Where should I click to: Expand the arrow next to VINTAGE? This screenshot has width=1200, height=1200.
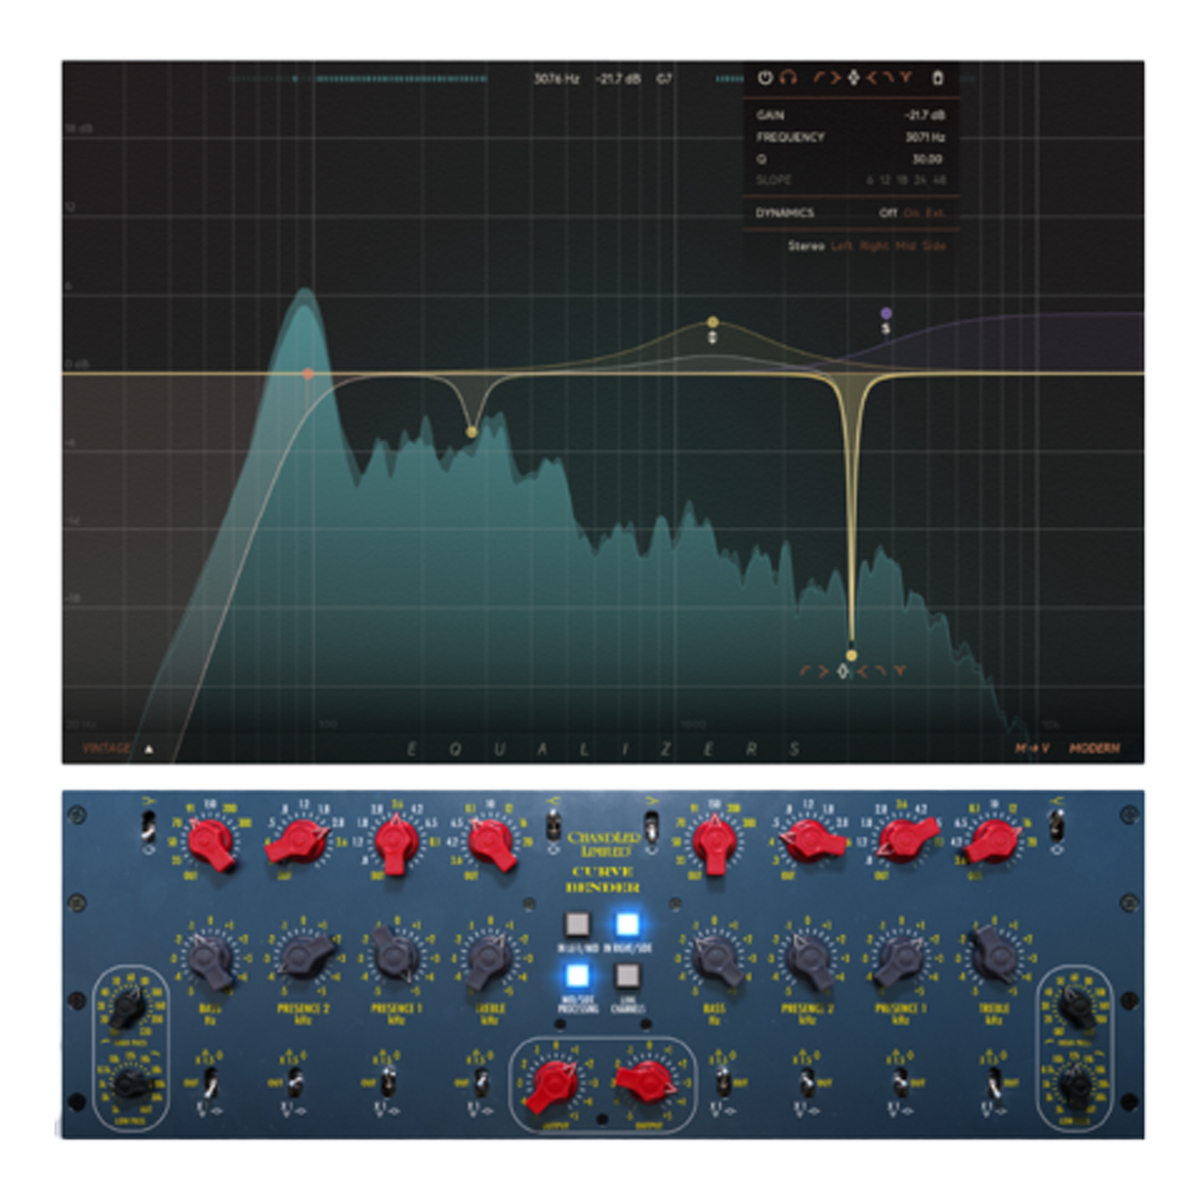point(149,748)
